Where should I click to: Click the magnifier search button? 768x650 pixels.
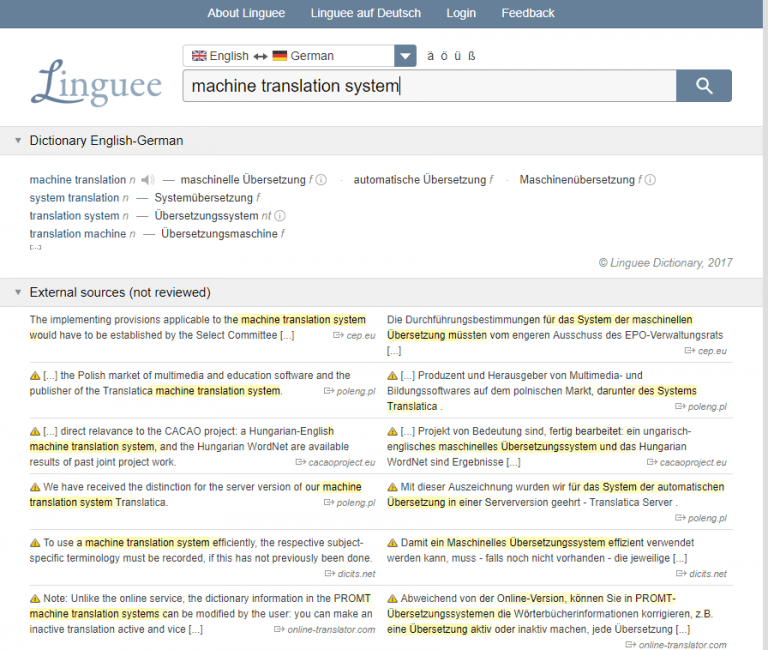point(703,86)
